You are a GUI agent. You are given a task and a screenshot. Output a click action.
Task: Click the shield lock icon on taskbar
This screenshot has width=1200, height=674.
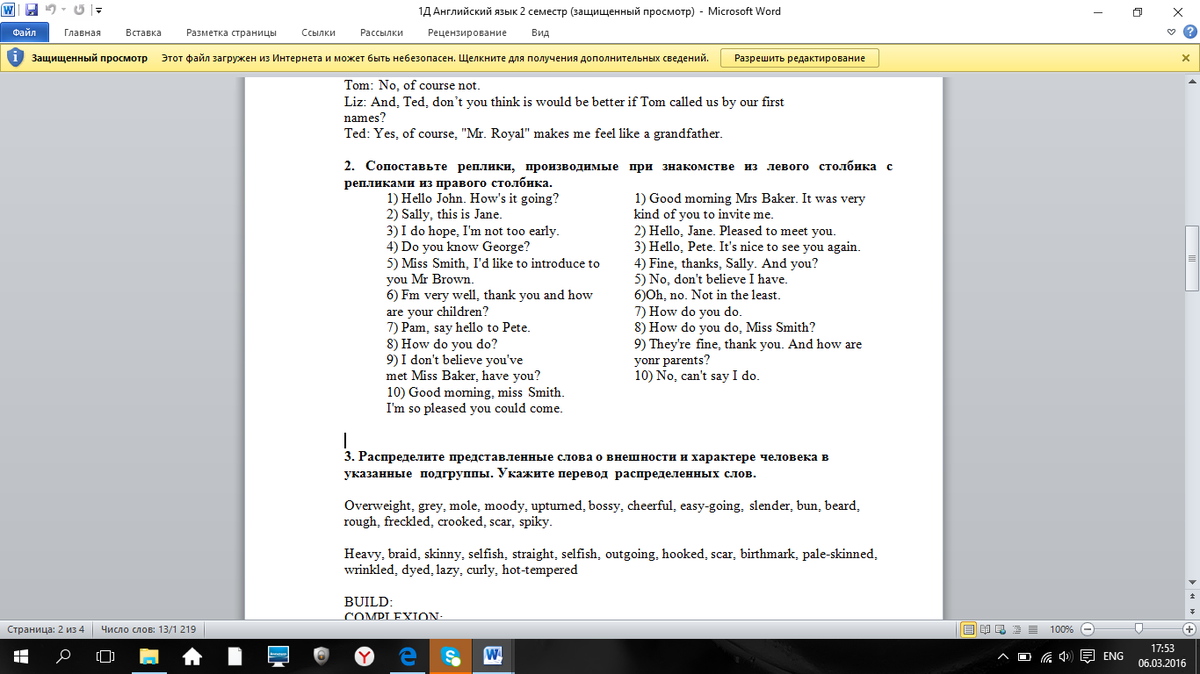[x=321, y=656]
